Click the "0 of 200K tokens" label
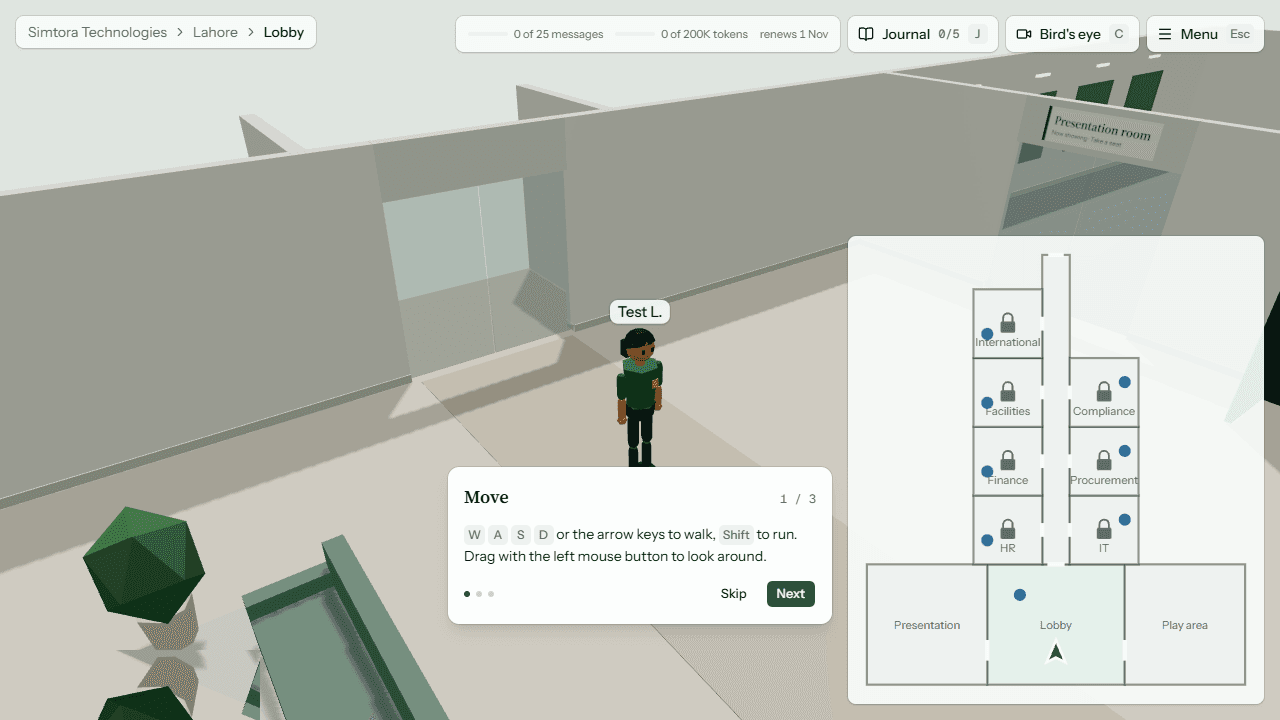 tap(704, 34)
